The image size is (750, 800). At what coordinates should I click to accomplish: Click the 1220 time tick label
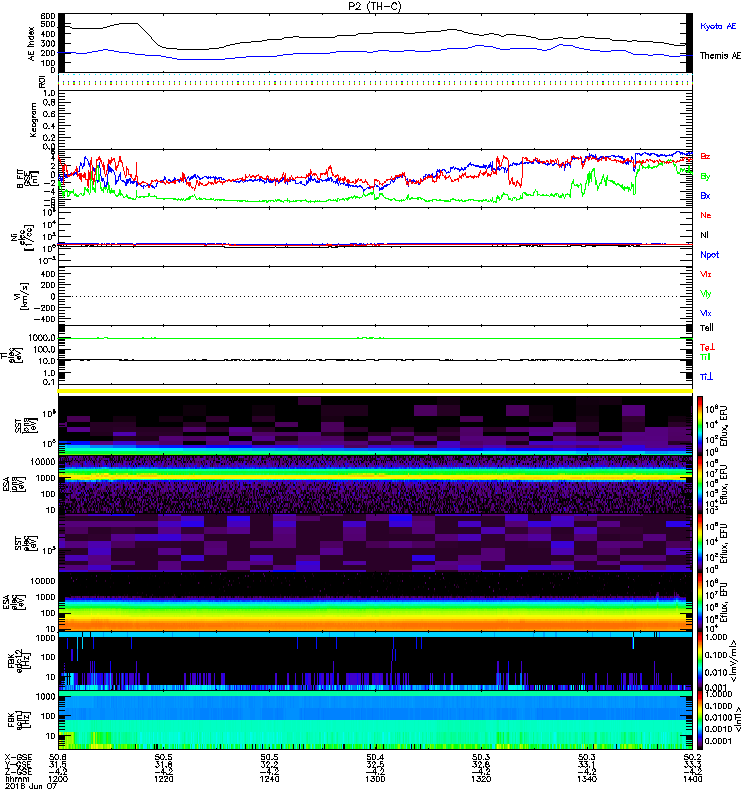164,779
